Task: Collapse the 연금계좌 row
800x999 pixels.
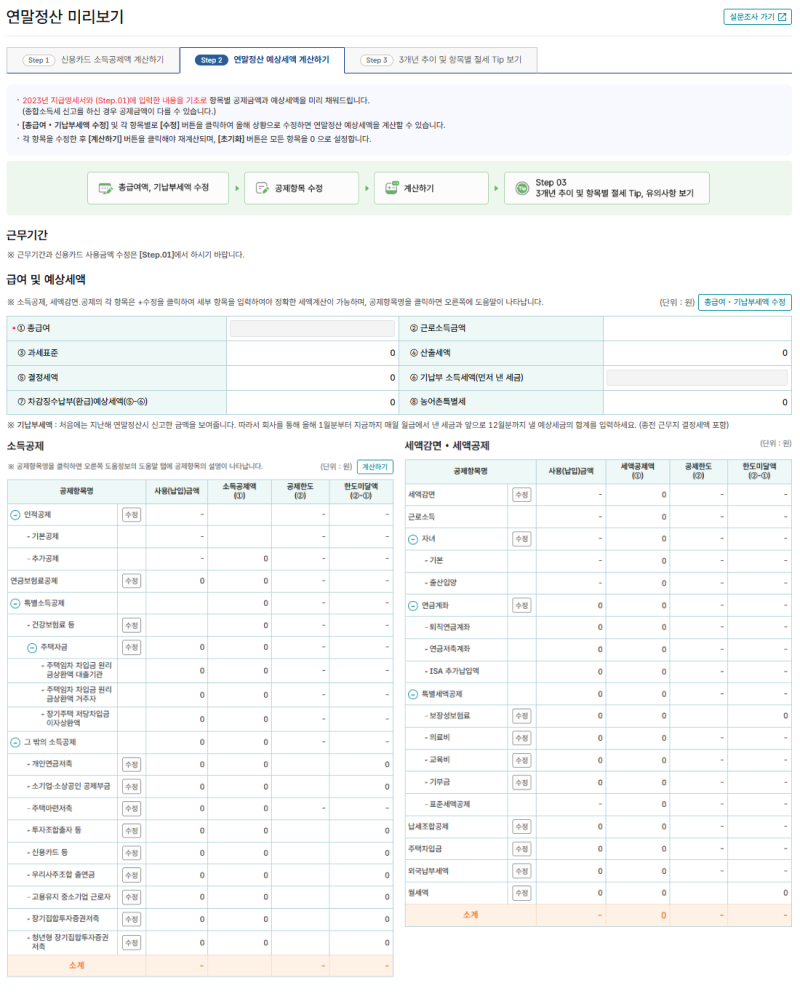Action: click(x=413, y=605)
